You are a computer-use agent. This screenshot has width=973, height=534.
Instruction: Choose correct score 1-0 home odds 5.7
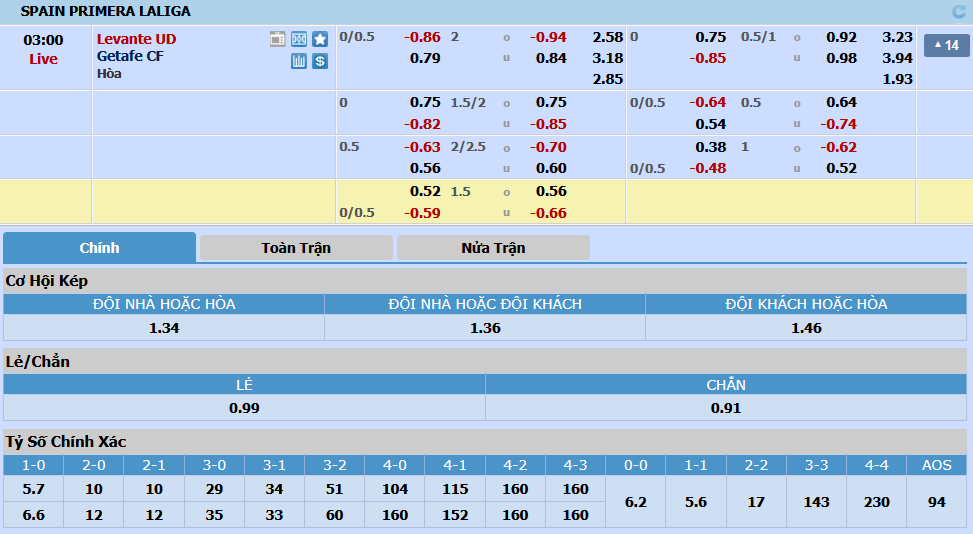[x=34, y=489]
